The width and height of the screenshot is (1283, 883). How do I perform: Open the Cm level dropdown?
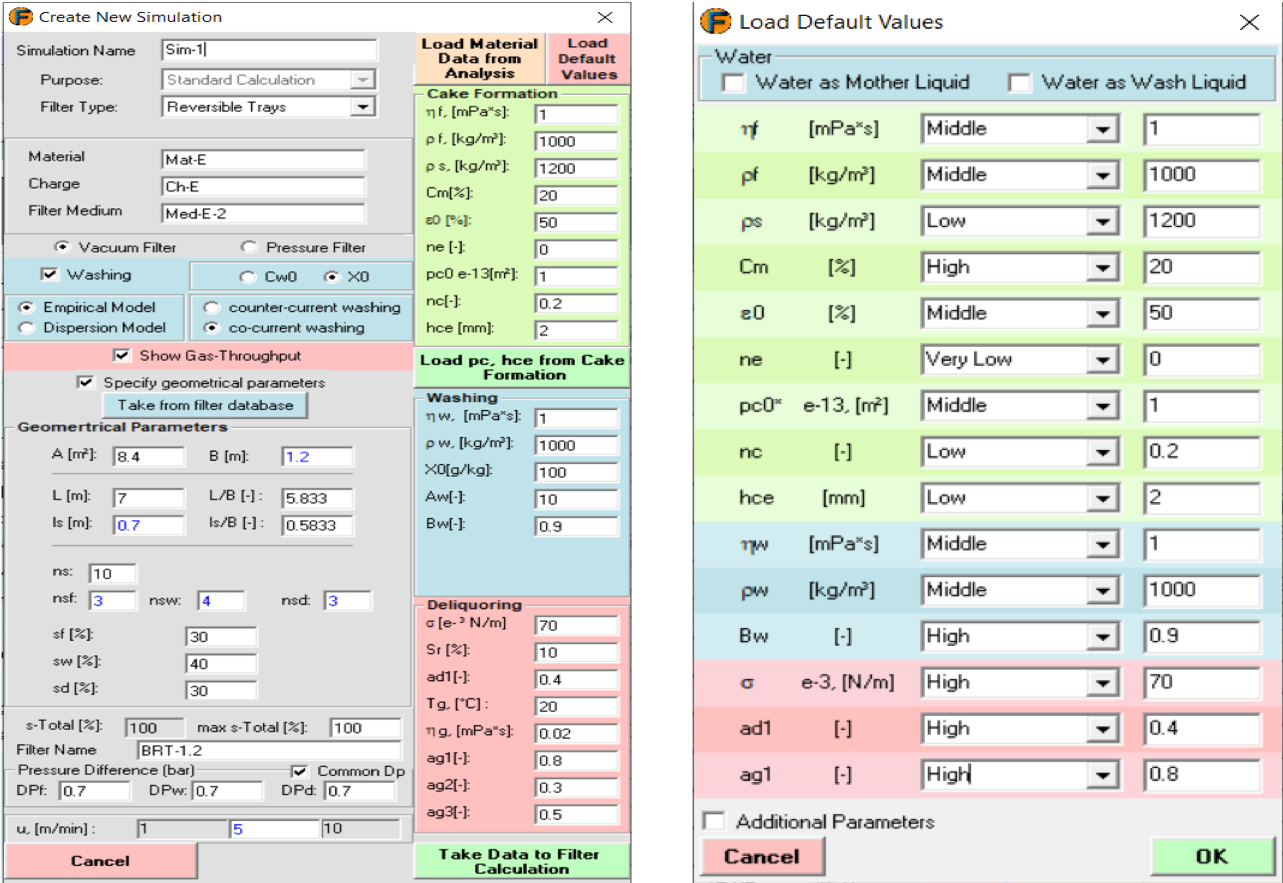click(1101, 267)
